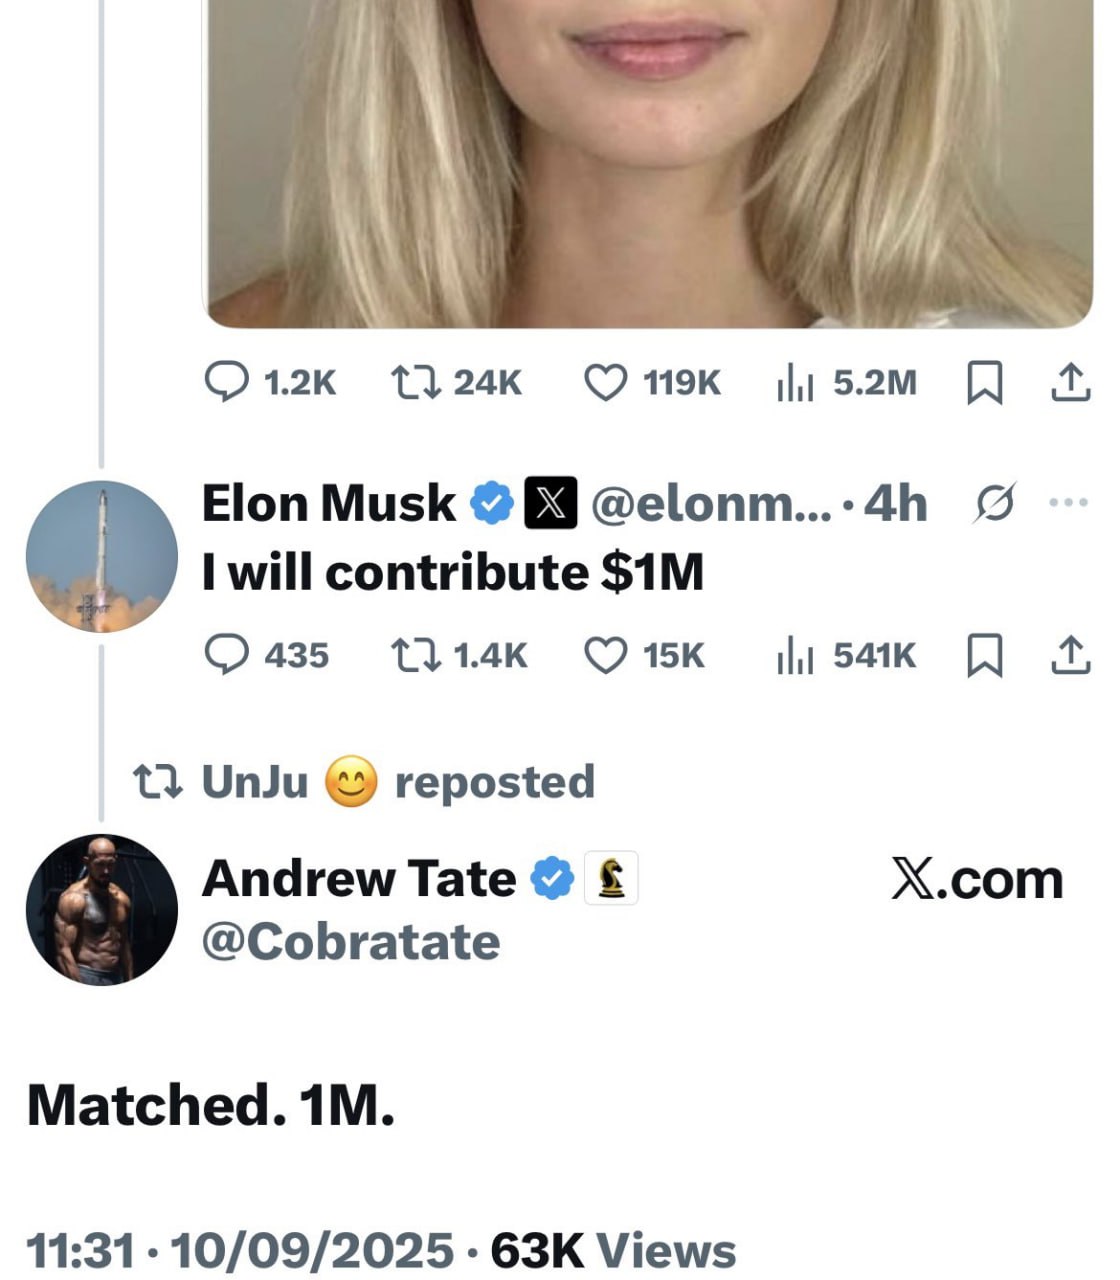Like Elon Musk's $1M post
This screenshot has width=1120, height=1280.
pyautogui.click(x=605, y=655)
